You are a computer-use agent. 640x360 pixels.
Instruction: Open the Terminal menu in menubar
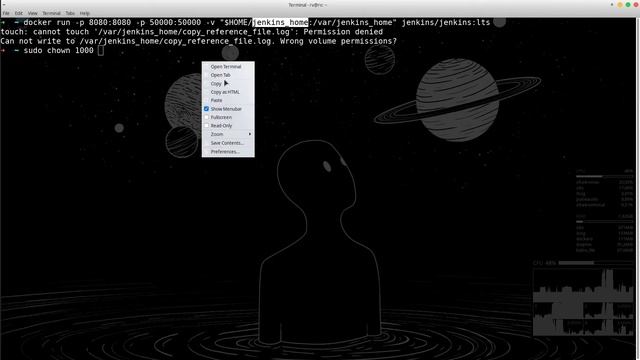pyautogui.click(x=51, y=13)
